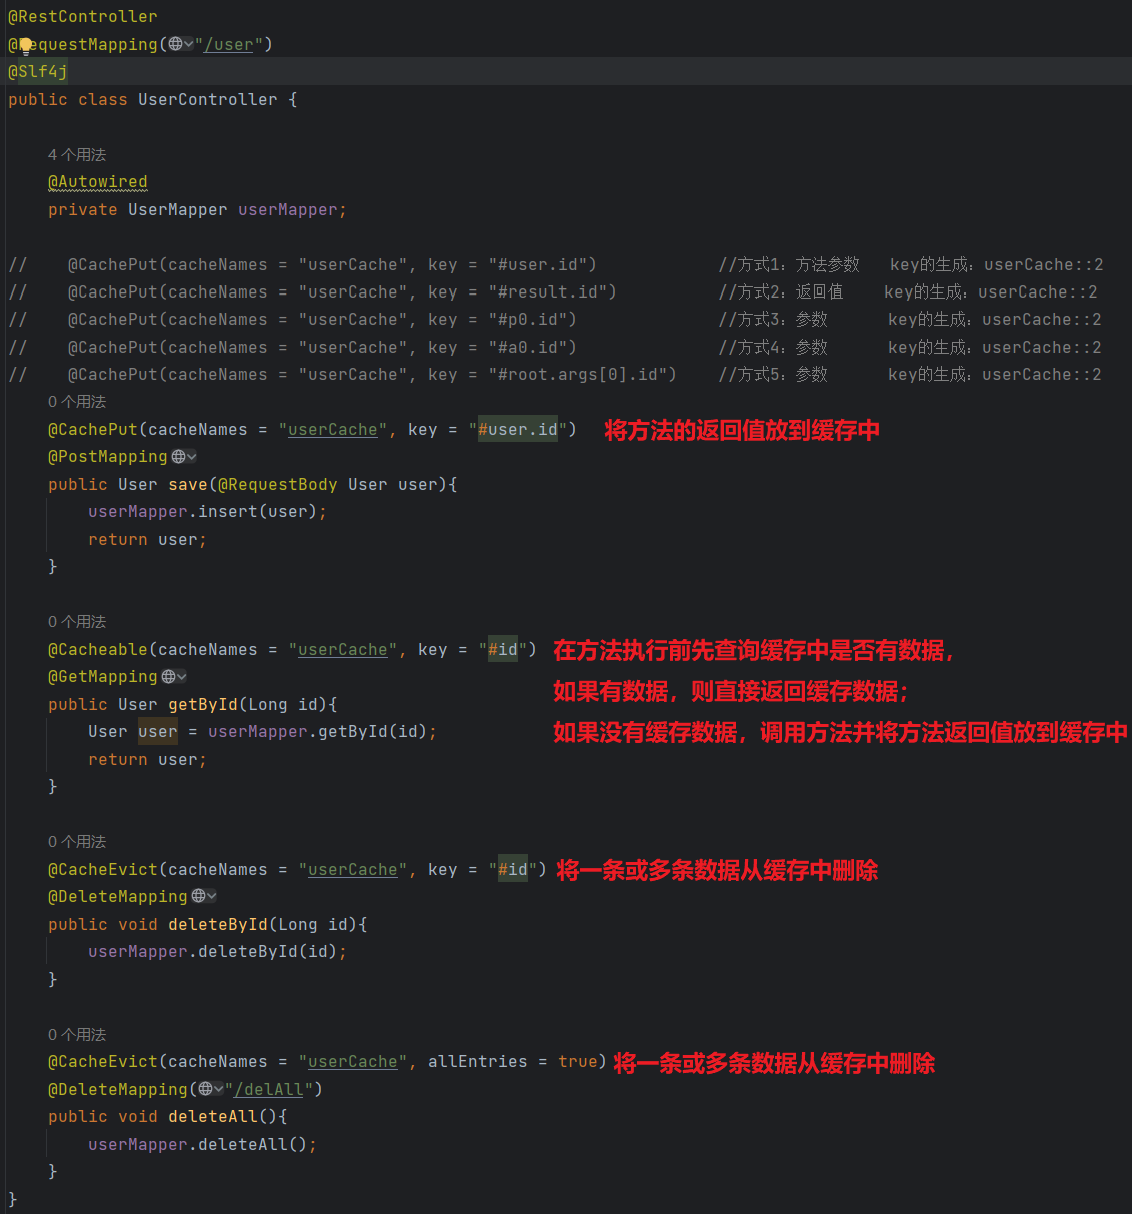Screen dimensions: 1132x1214
Task: Expand the chevron dropdown next to @PostMapping
Action: click(x=191, y=457)
